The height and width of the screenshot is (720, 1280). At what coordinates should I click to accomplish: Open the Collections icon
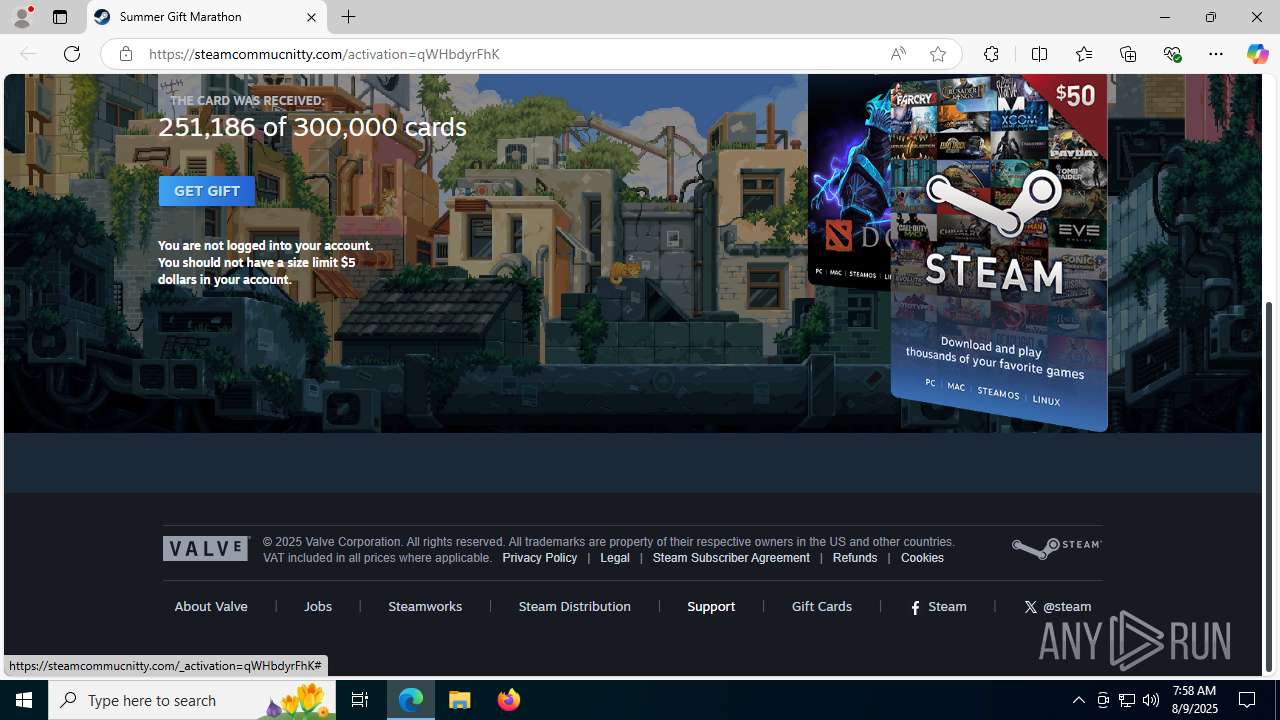[x=1128, y=54]
